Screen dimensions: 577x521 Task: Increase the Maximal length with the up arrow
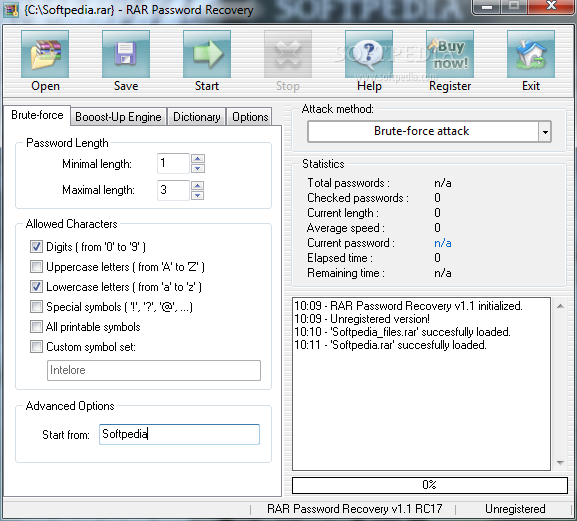(x=198, y=185)
